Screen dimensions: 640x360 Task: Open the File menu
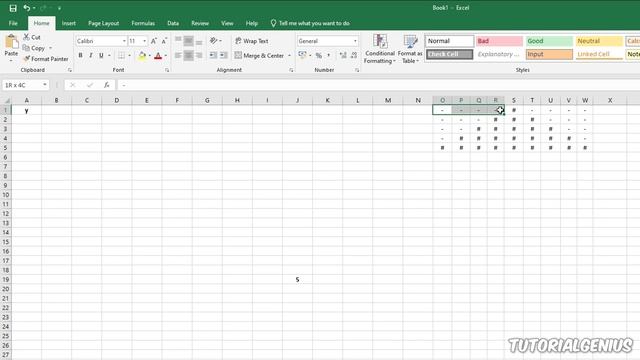click(x=13, y=23)
